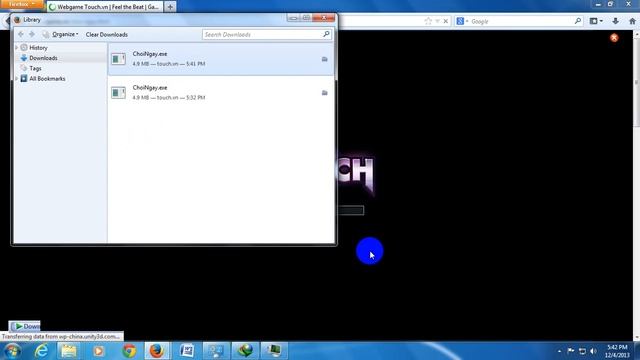Open the network tray icon
This screenshot has width=640, height=360.
pyautogui.click(x=582, y=351)
